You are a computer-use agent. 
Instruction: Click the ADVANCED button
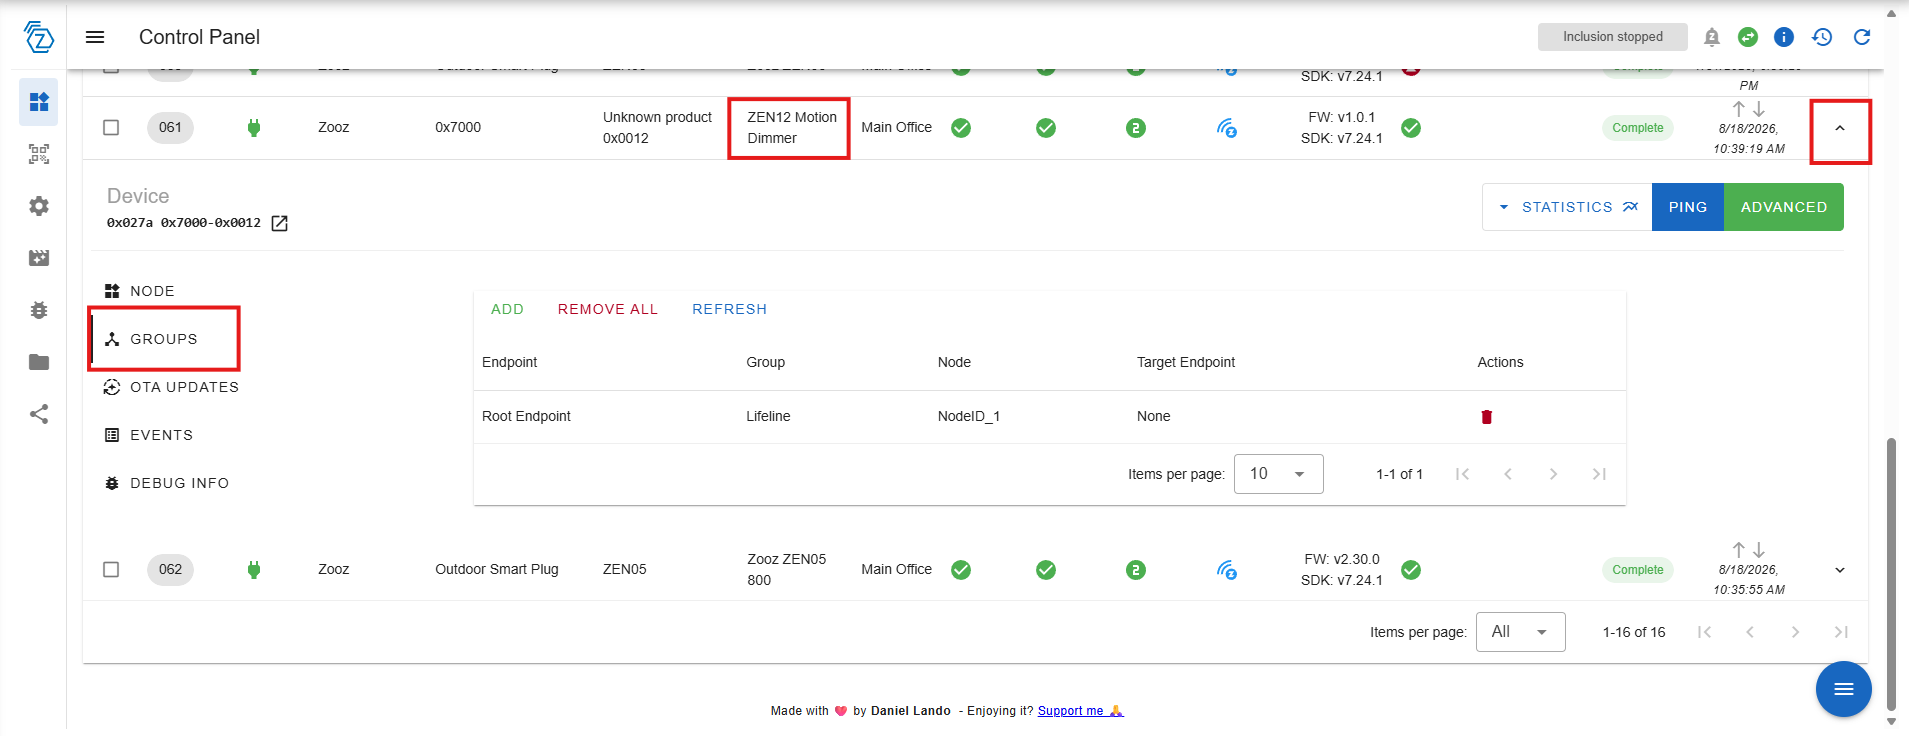pos(1784,207)
